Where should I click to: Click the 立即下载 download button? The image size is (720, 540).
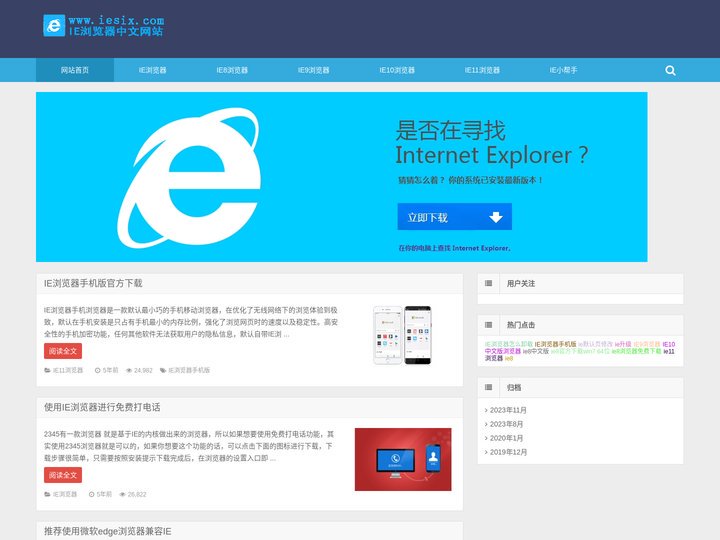pos(455,217)
